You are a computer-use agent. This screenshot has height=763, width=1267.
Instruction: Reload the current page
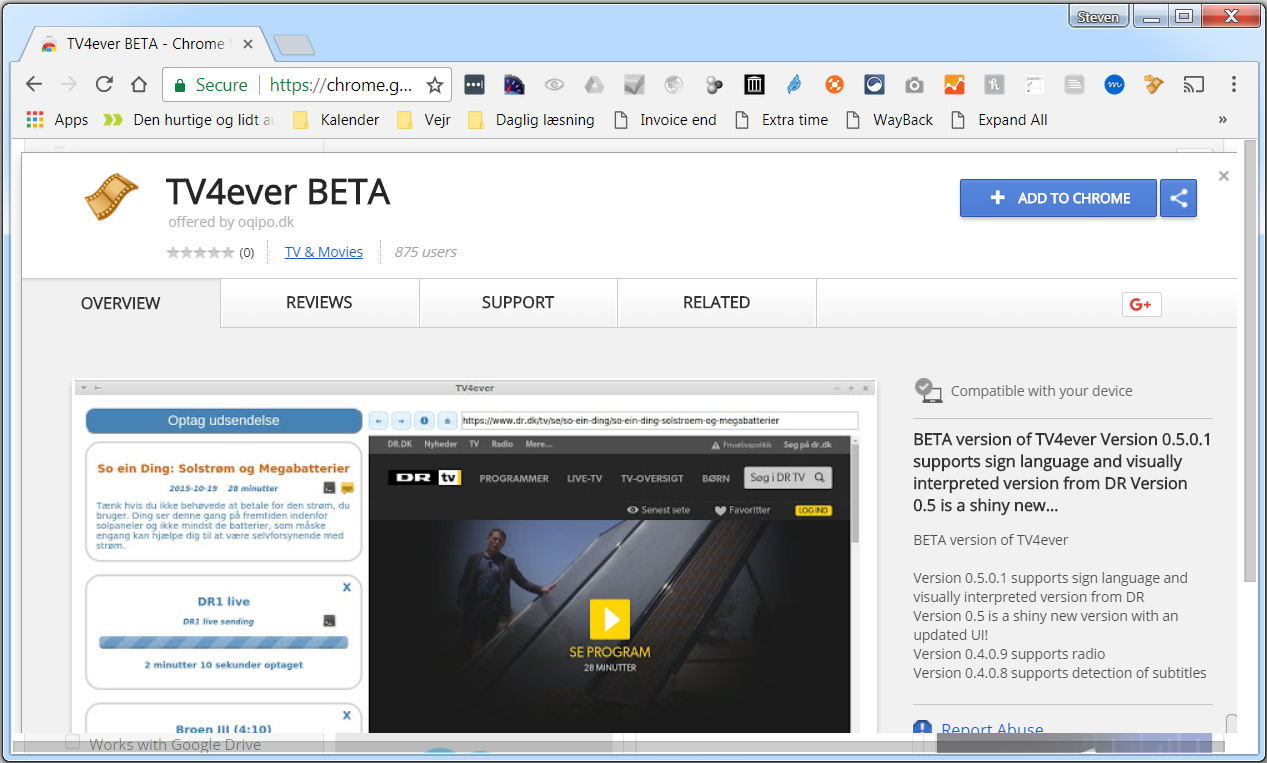[x=104, y=85]
